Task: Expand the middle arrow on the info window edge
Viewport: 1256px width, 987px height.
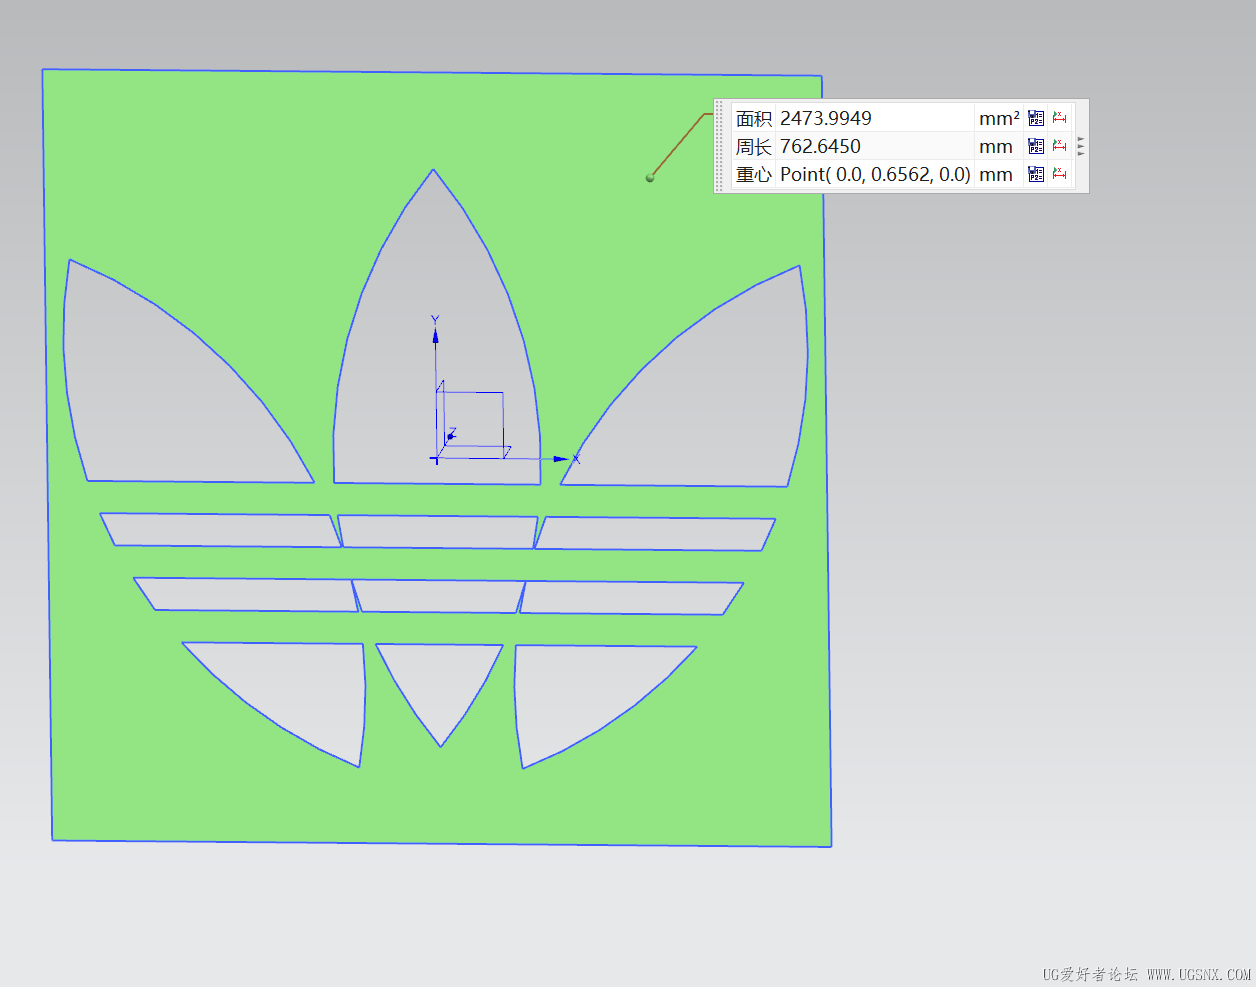Action: (1080, 145)
